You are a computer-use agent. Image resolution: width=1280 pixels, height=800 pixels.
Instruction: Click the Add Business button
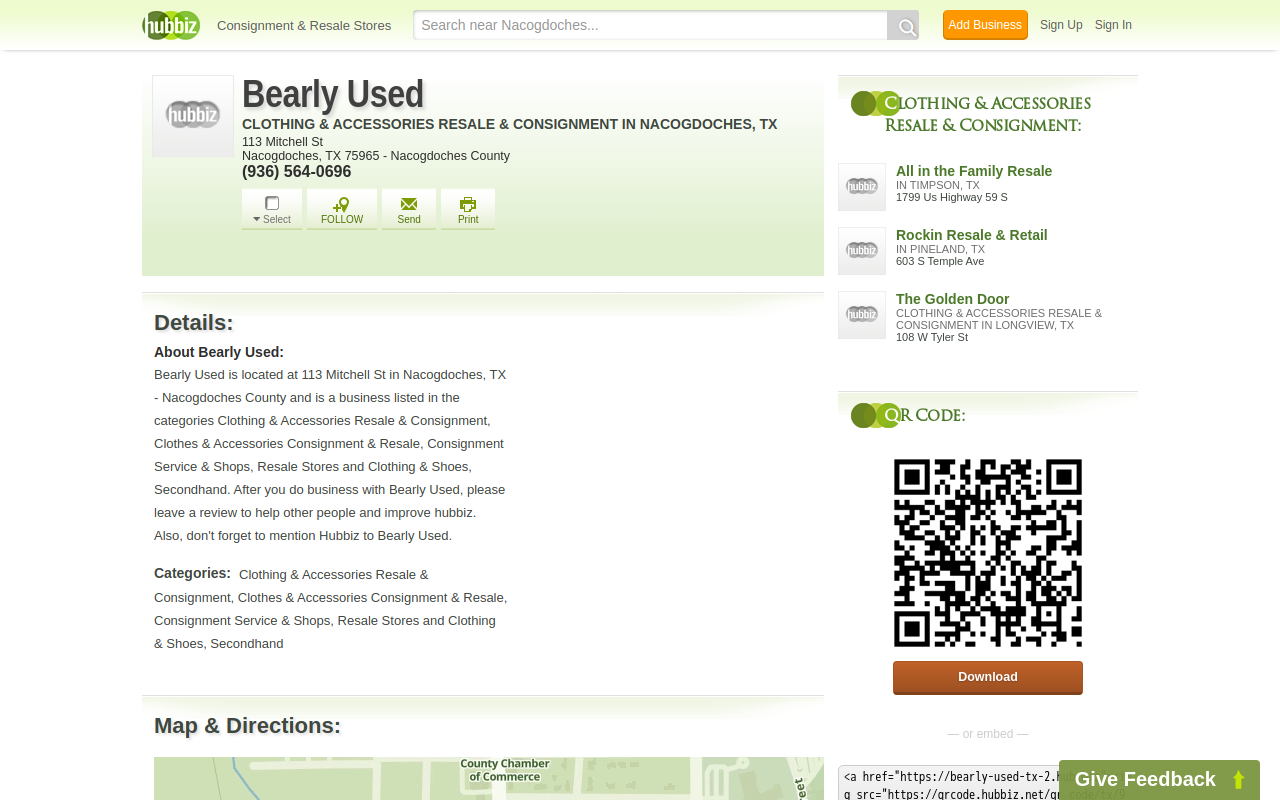pyautogui.click(x=985, y=25)
